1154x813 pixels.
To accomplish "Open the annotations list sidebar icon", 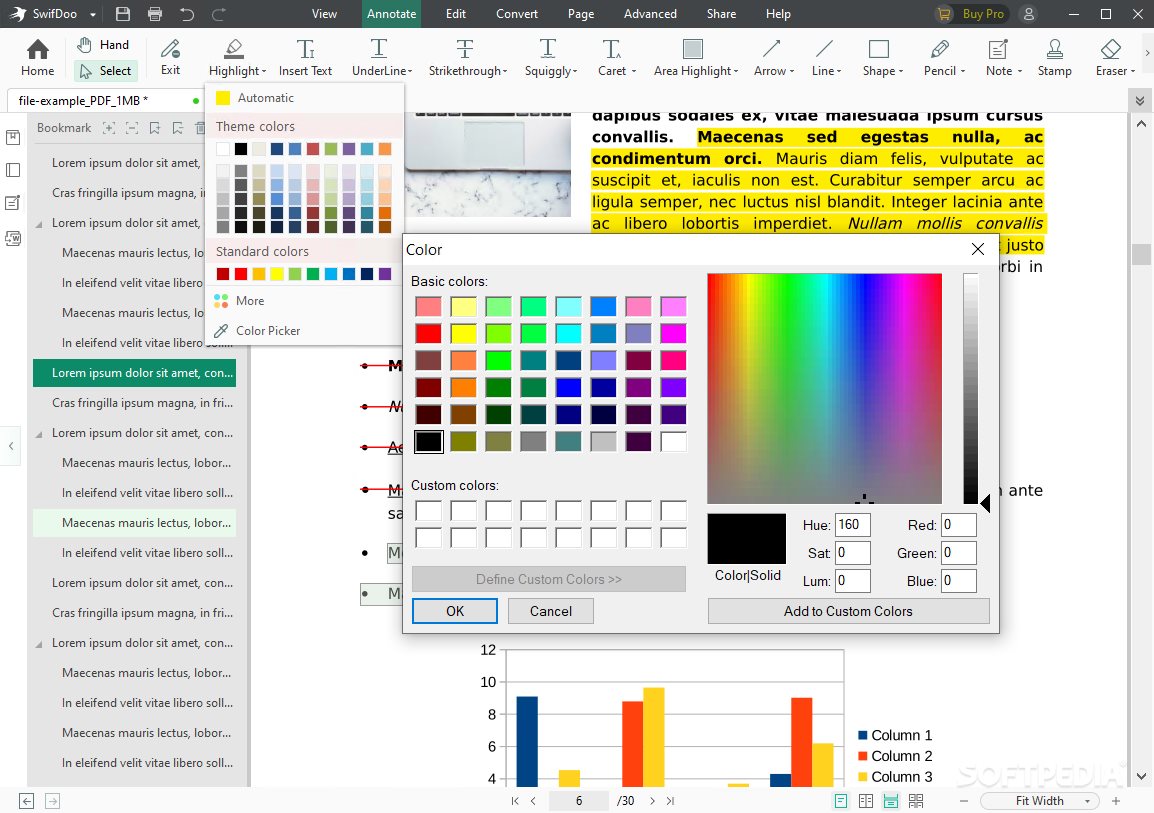I will pos(13,203).
